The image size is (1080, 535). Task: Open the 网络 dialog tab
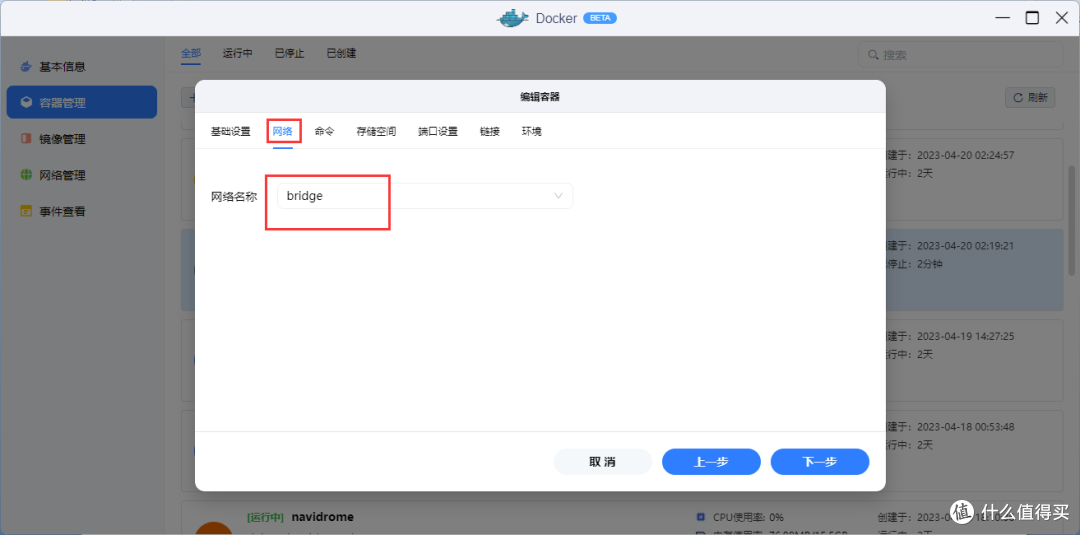point(282,132)
